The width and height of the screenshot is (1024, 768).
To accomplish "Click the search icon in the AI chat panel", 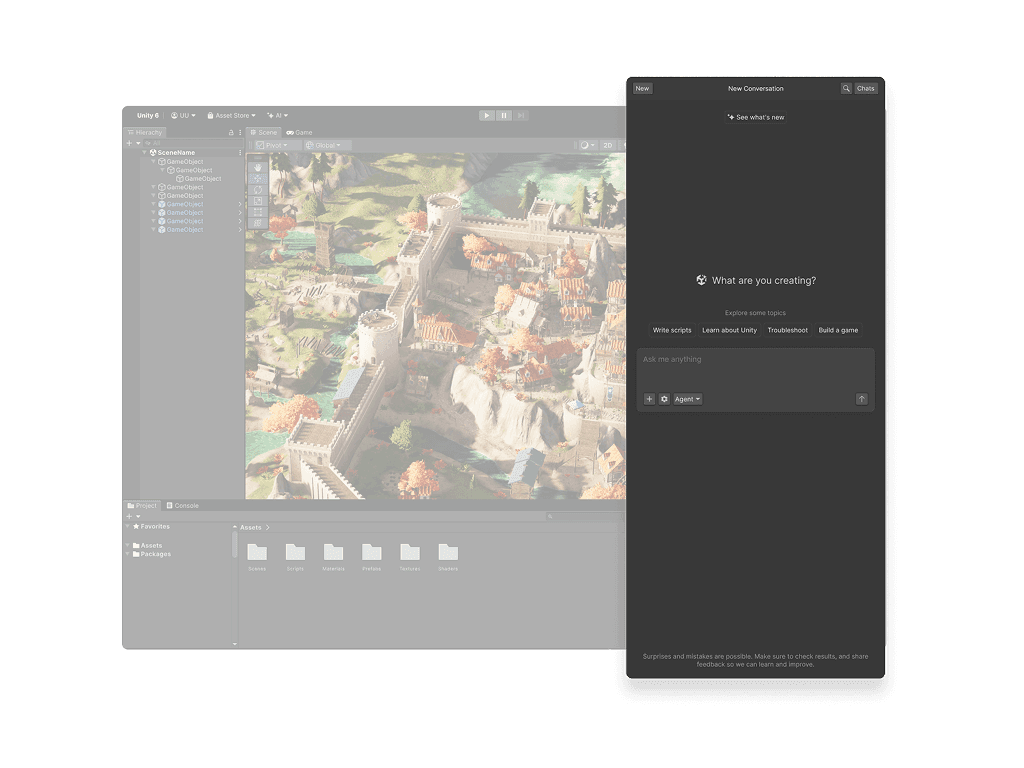I will click(x=846, y=88).
